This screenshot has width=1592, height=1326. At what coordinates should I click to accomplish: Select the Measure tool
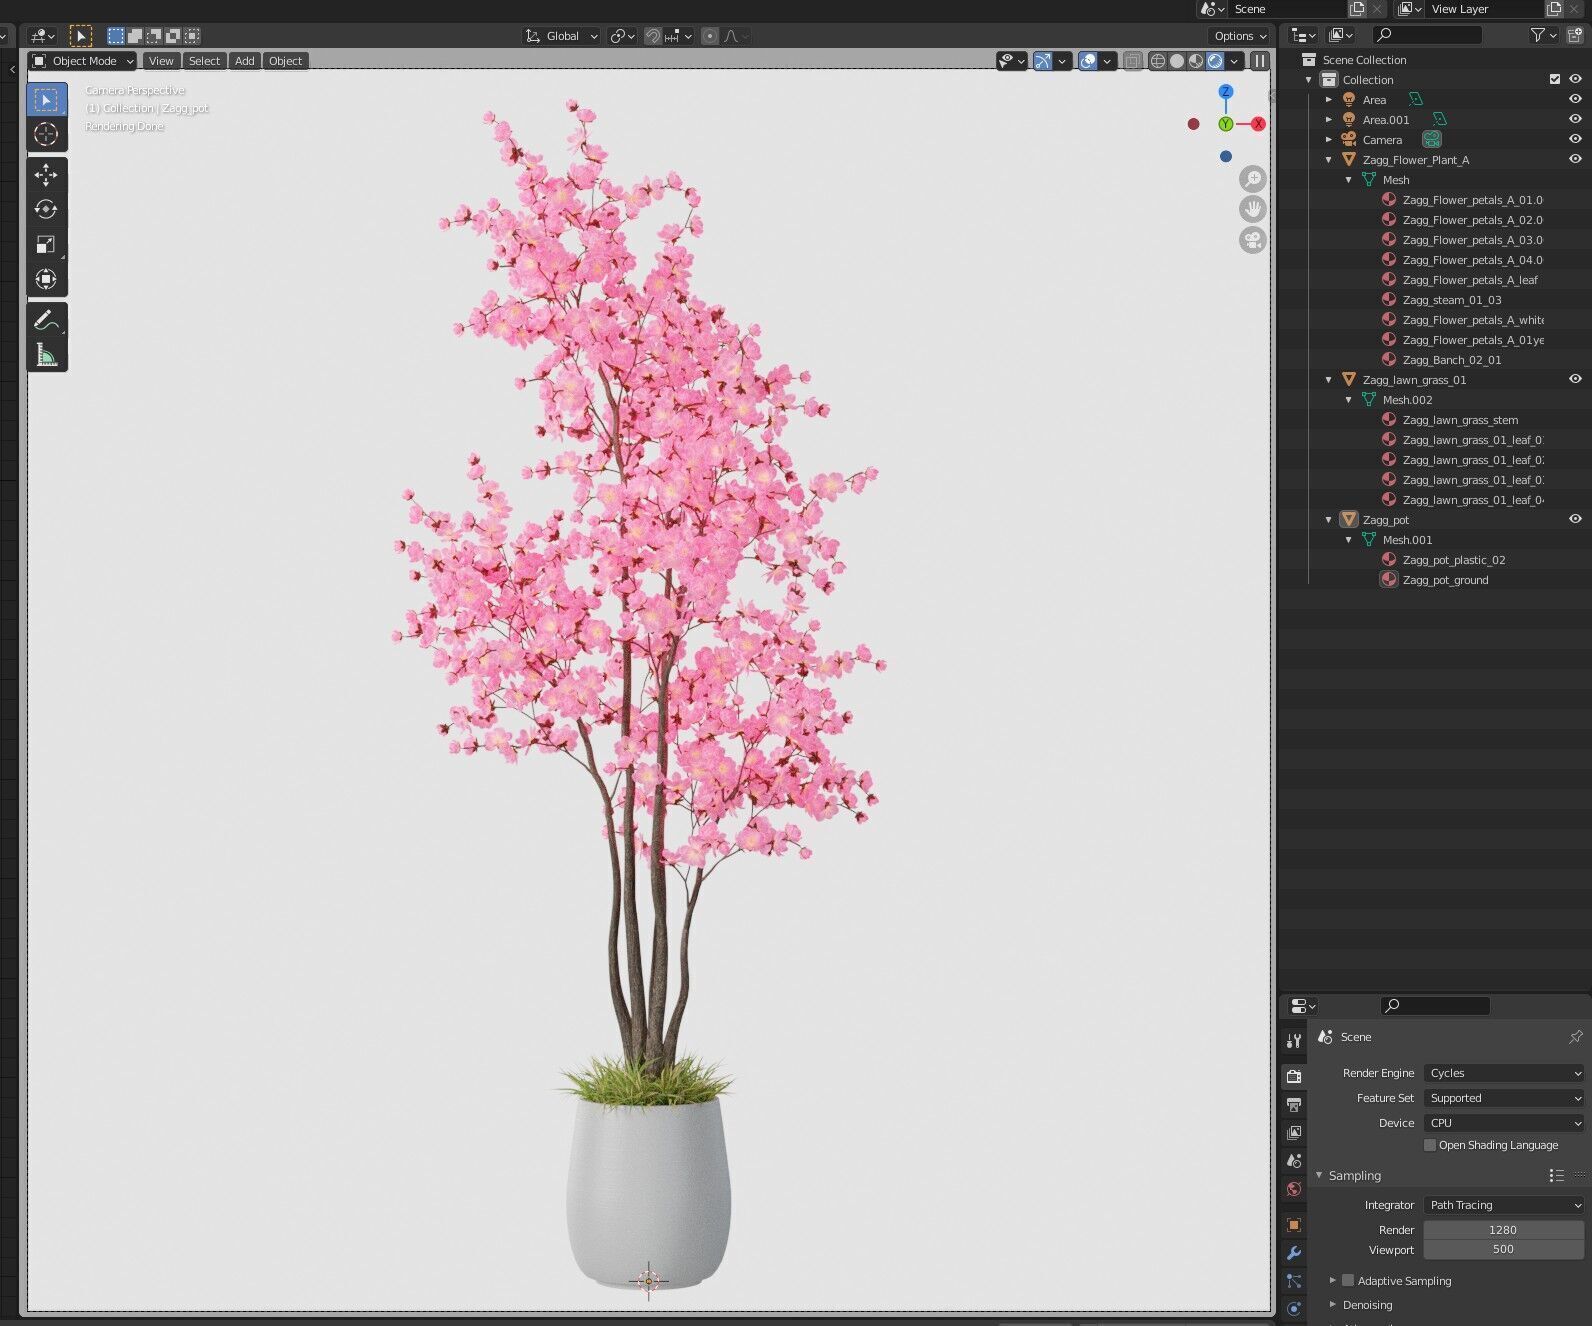tap(46, 355)
